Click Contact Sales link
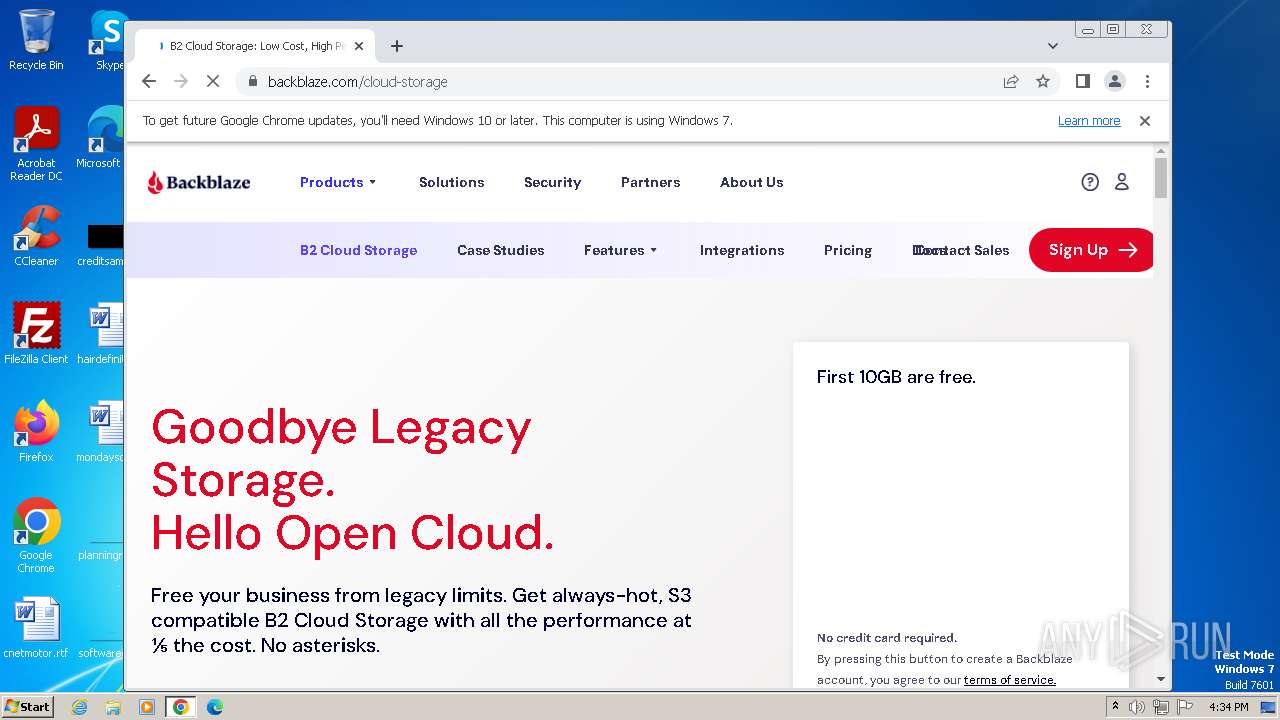This screenshot has width=1280, height=720. 961,250
